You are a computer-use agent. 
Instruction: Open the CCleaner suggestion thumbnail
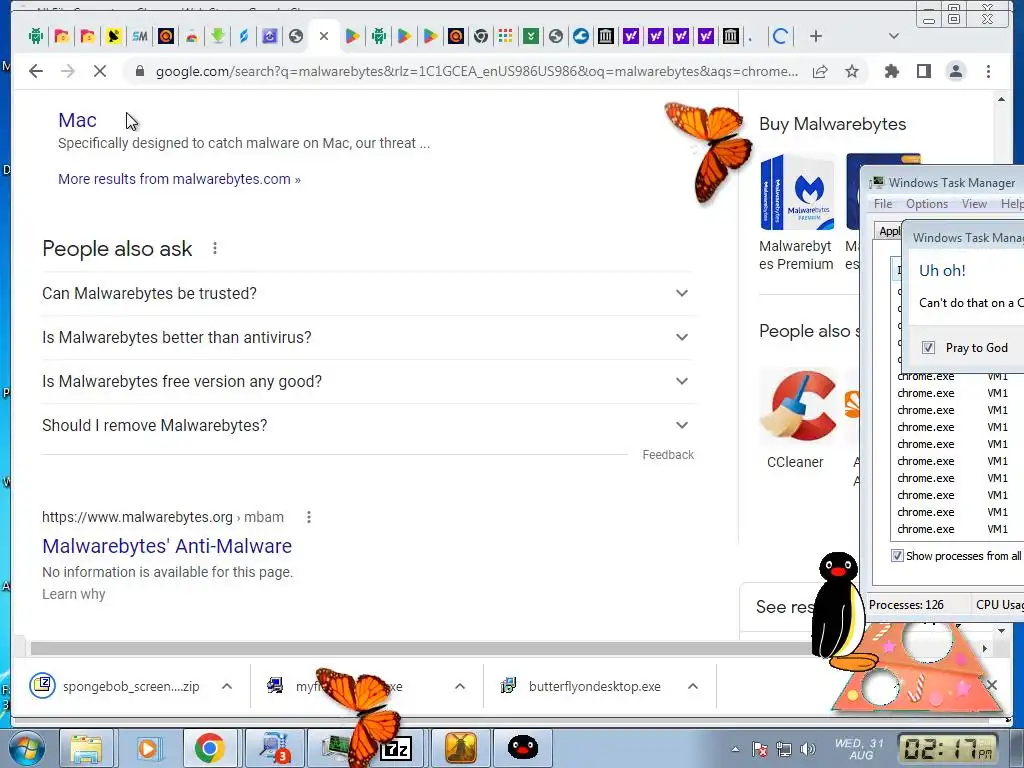coord(796,406)
